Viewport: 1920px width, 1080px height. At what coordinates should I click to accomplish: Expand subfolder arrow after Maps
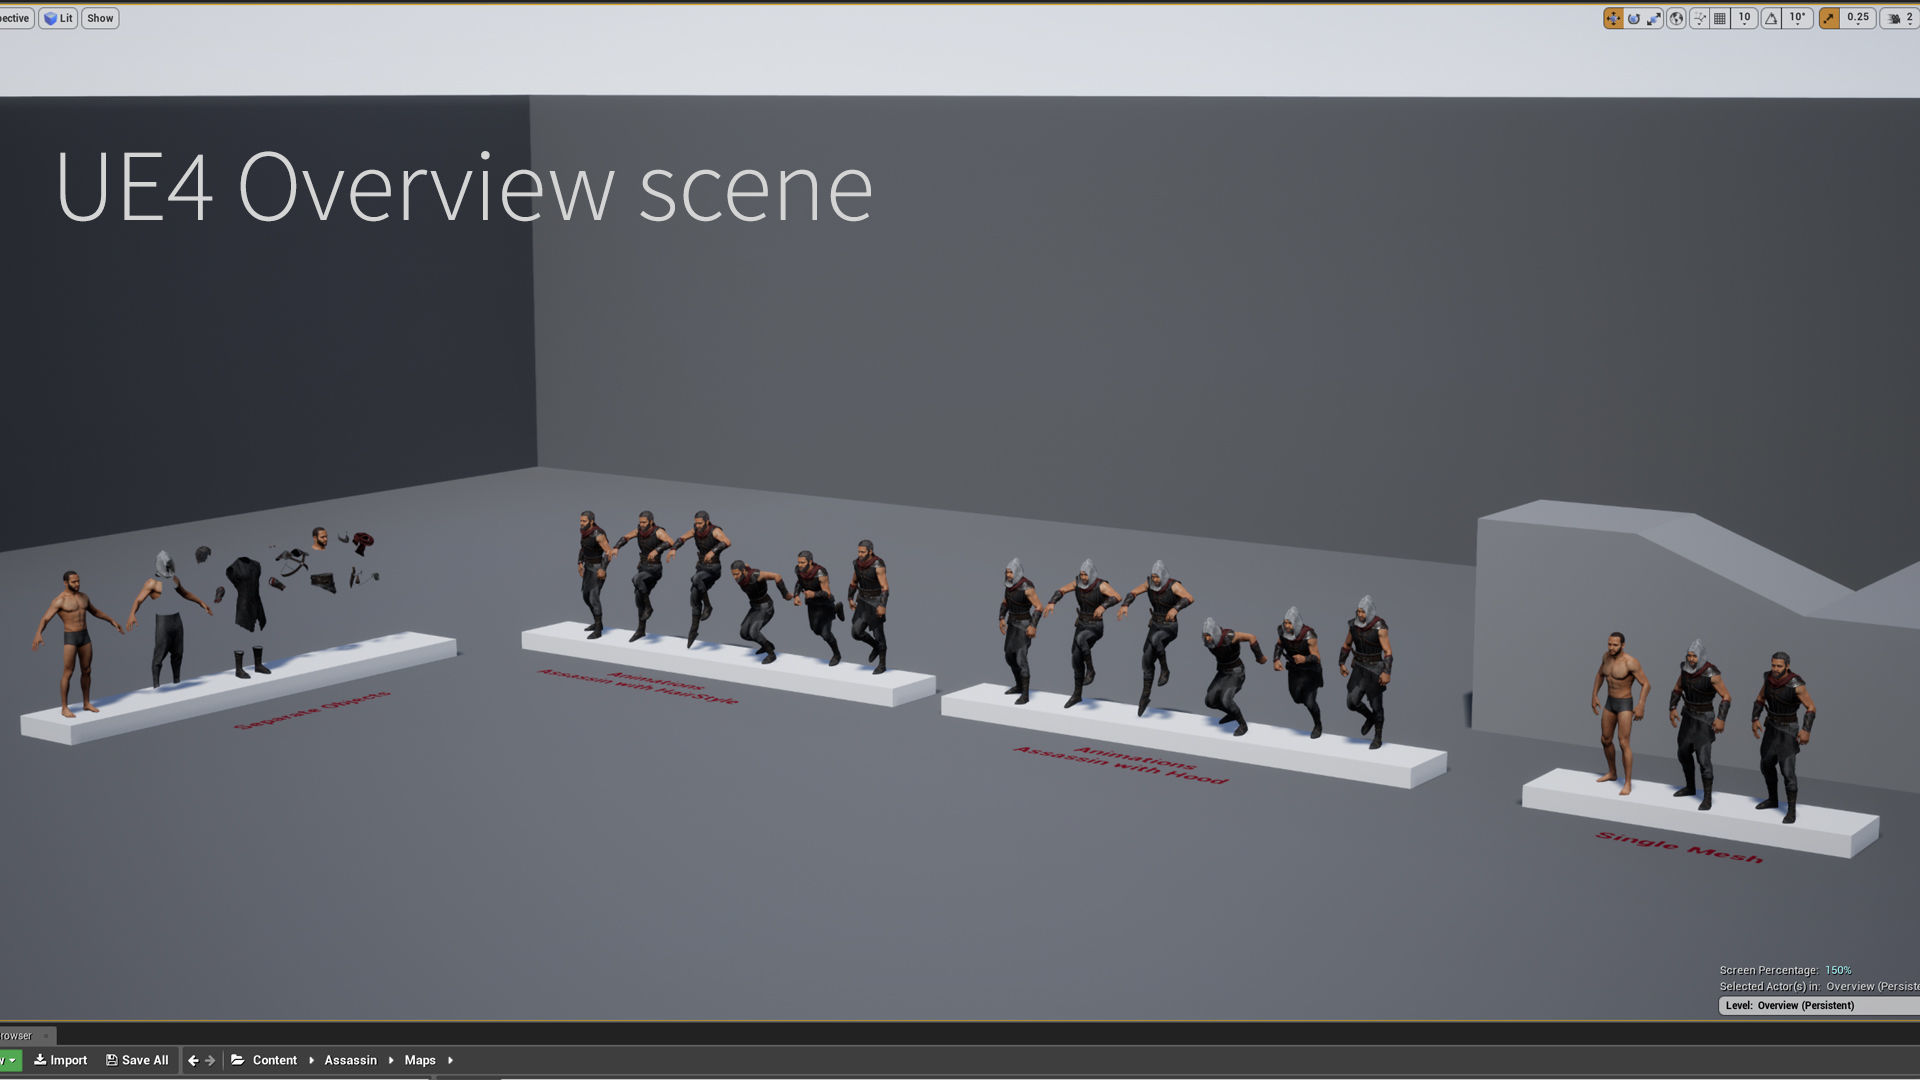(450, 1060)
